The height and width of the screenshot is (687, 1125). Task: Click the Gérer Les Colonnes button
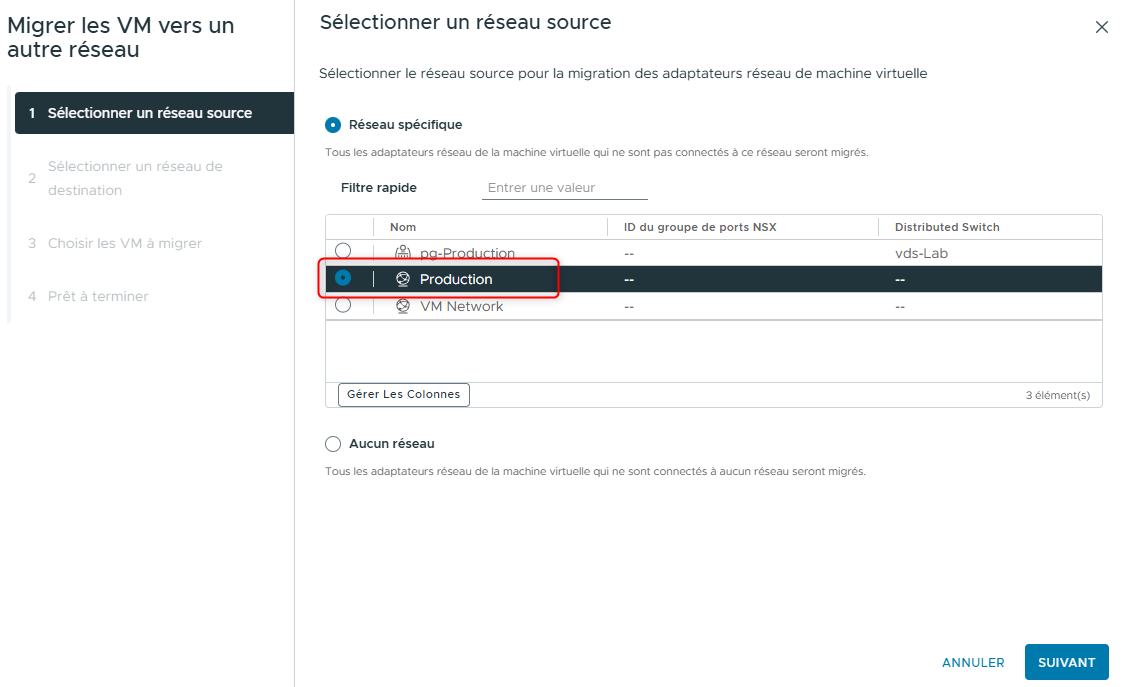[x=403, y=394]
